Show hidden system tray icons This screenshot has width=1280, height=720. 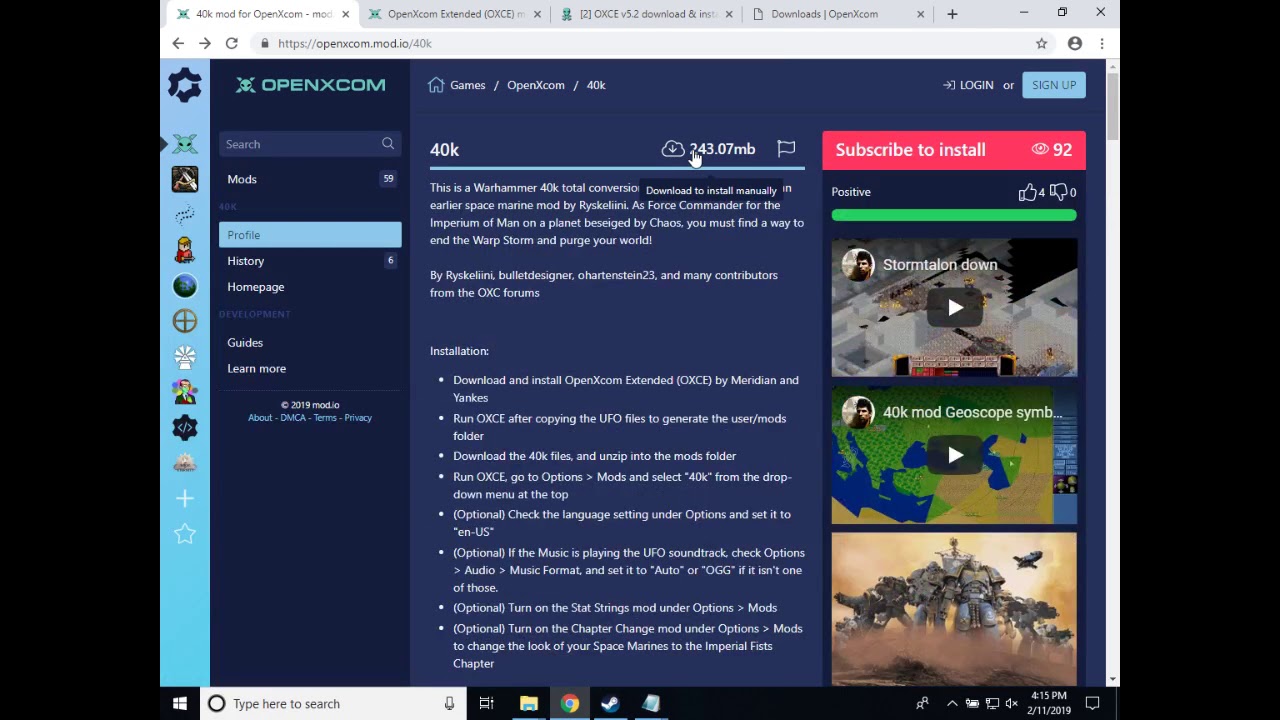(952, 704)
